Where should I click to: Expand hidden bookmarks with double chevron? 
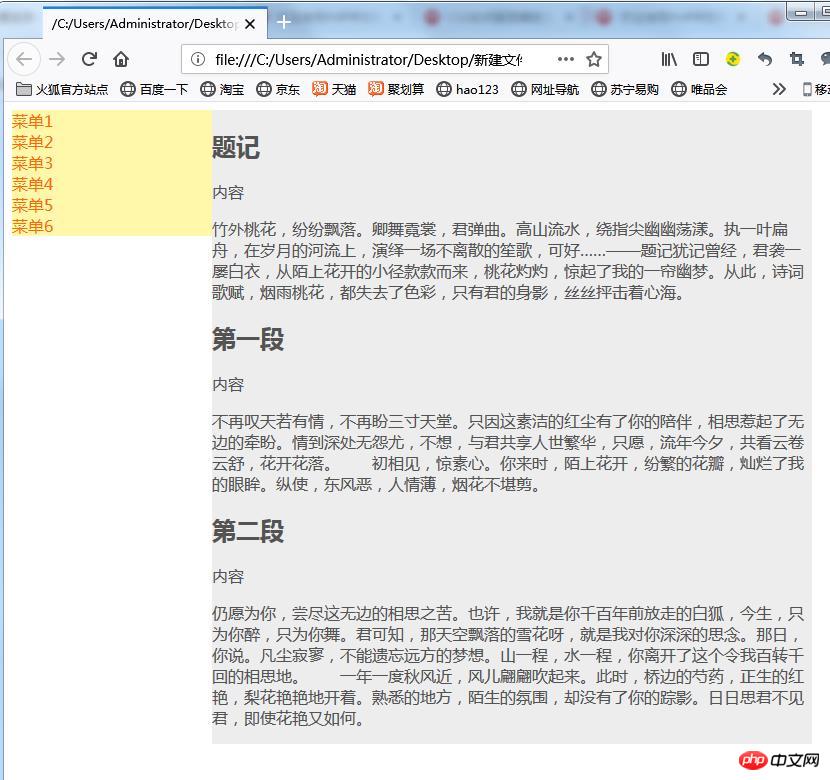(x=779, y=89)
